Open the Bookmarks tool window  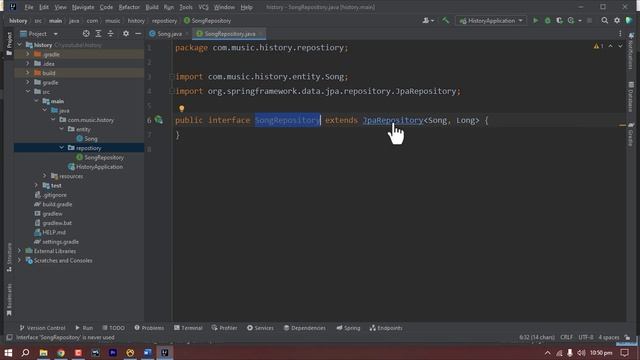click(9, 300)
